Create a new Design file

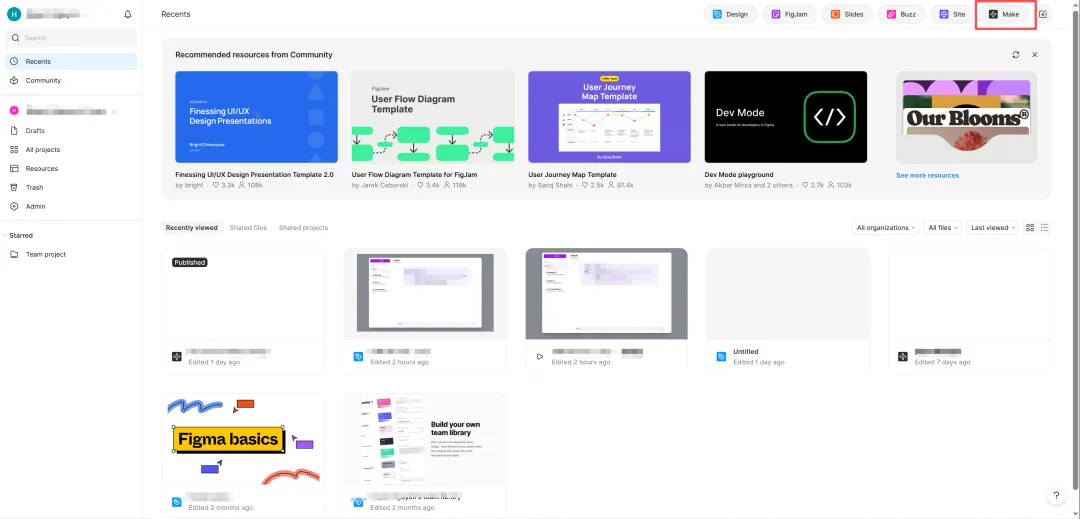coord(730,14)
